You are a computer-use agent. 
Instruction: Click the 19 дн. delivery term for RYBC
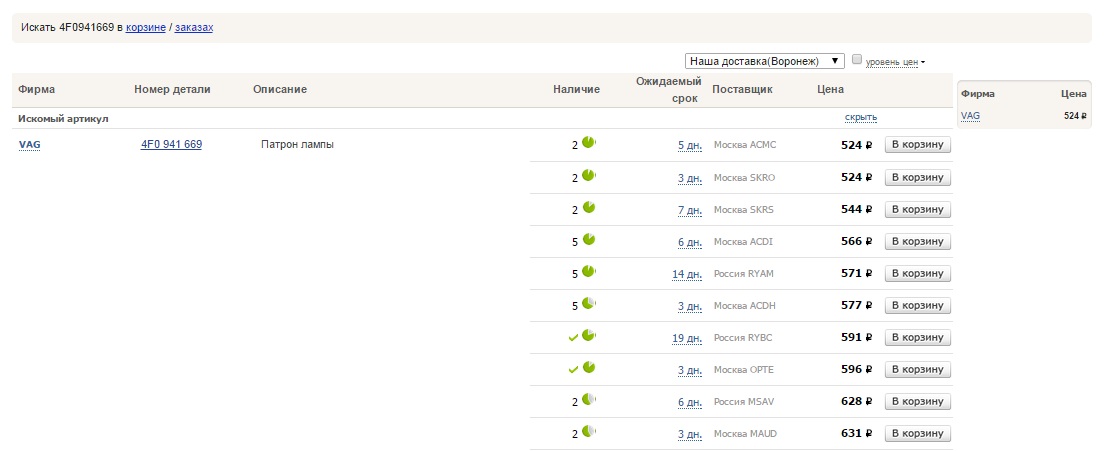coord(687,338)
